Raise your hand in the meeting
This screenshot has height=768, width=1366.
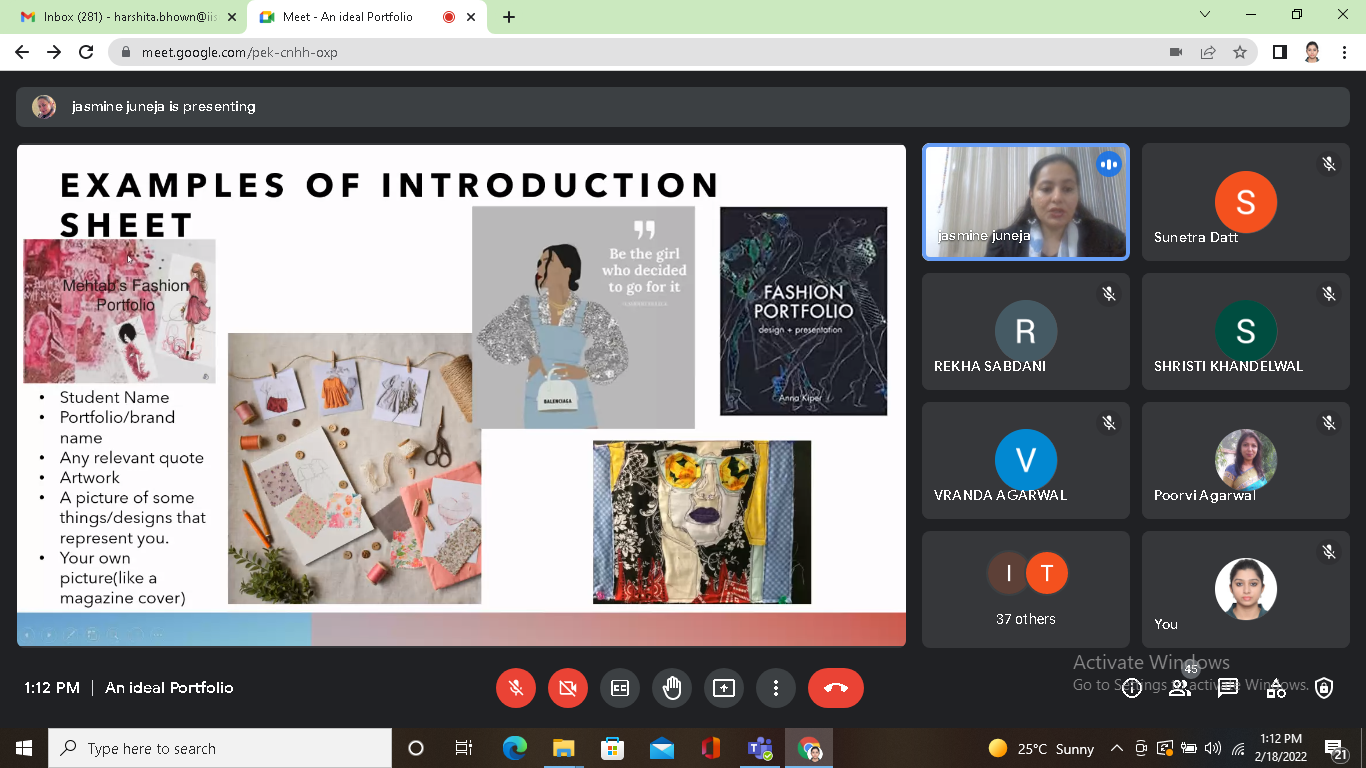[x=672, y=688]
